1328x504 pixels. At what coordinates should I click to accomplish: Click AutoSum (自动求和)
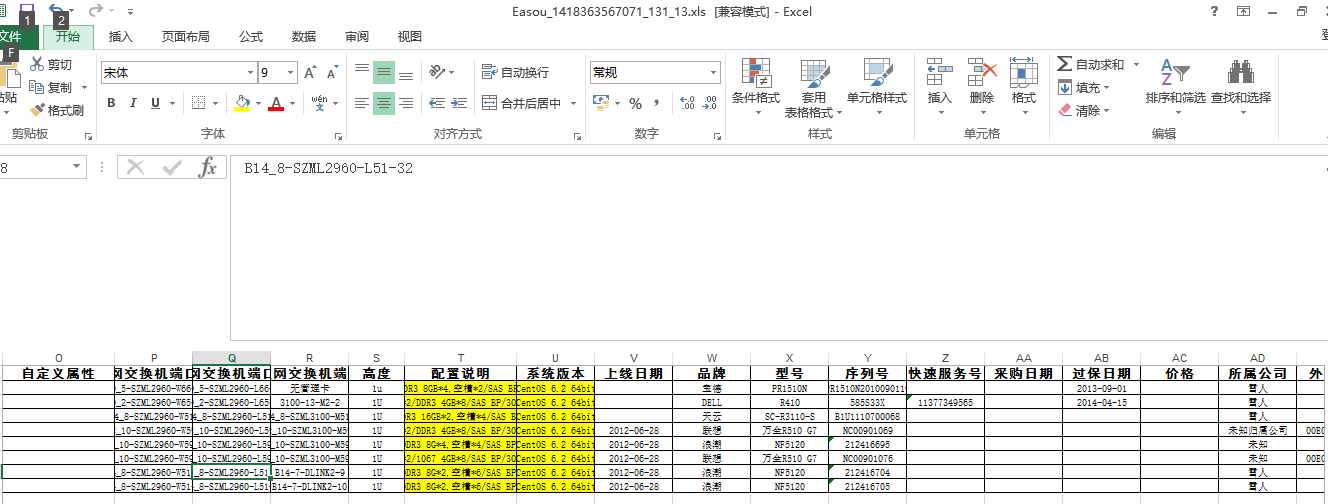1091,64
